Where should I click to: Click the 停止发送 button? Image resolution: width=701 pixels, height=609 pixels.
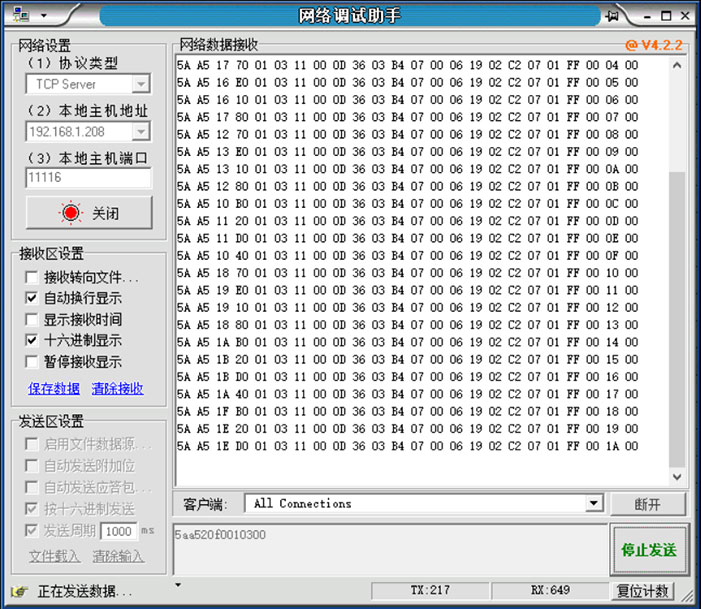click(649, 550)
